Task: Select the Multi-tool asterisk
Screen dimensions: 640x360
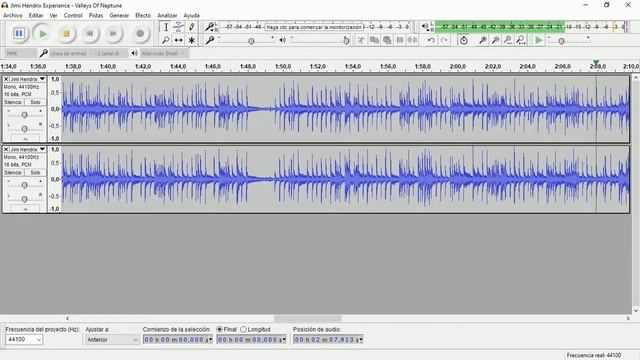Action: coord(191,40)
